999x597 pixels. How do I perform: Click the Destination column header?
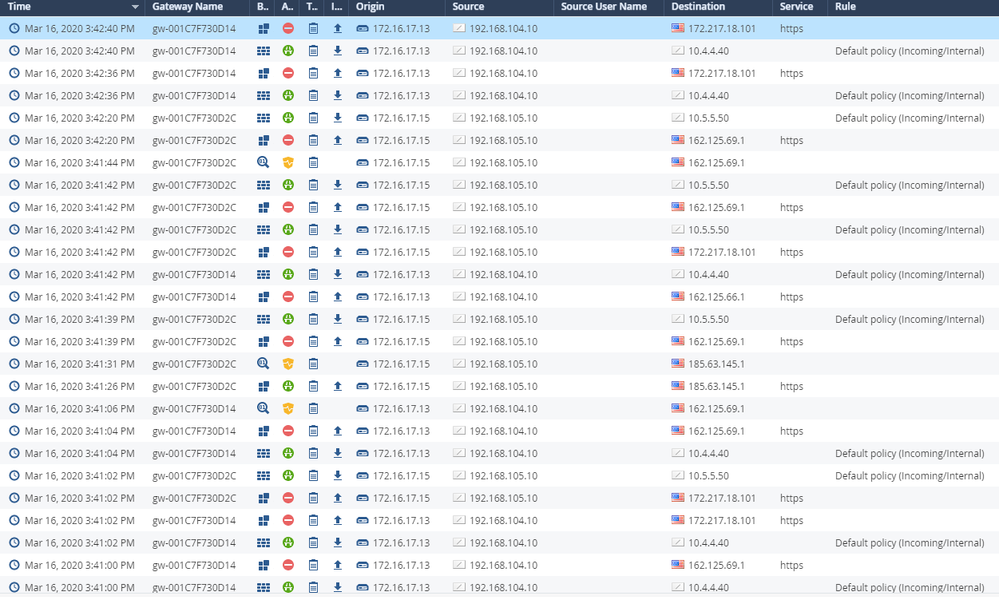(698, 7)
